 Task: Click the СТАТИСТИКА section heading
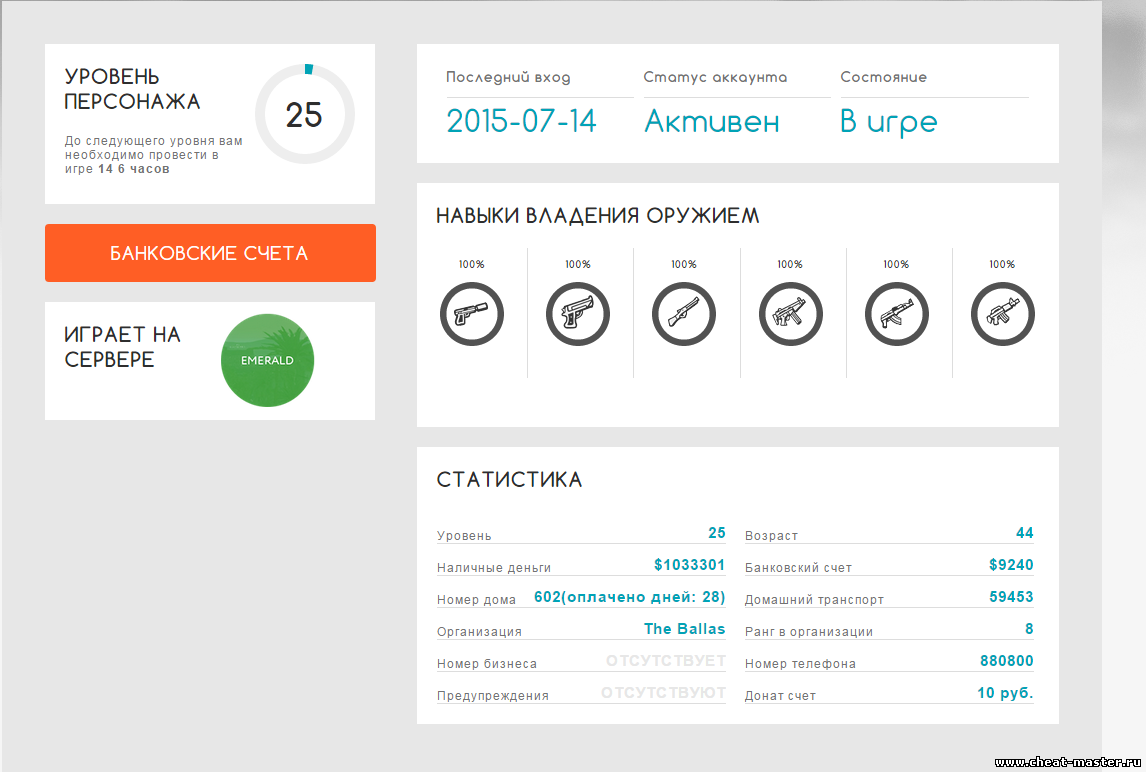tap(509, 480)
